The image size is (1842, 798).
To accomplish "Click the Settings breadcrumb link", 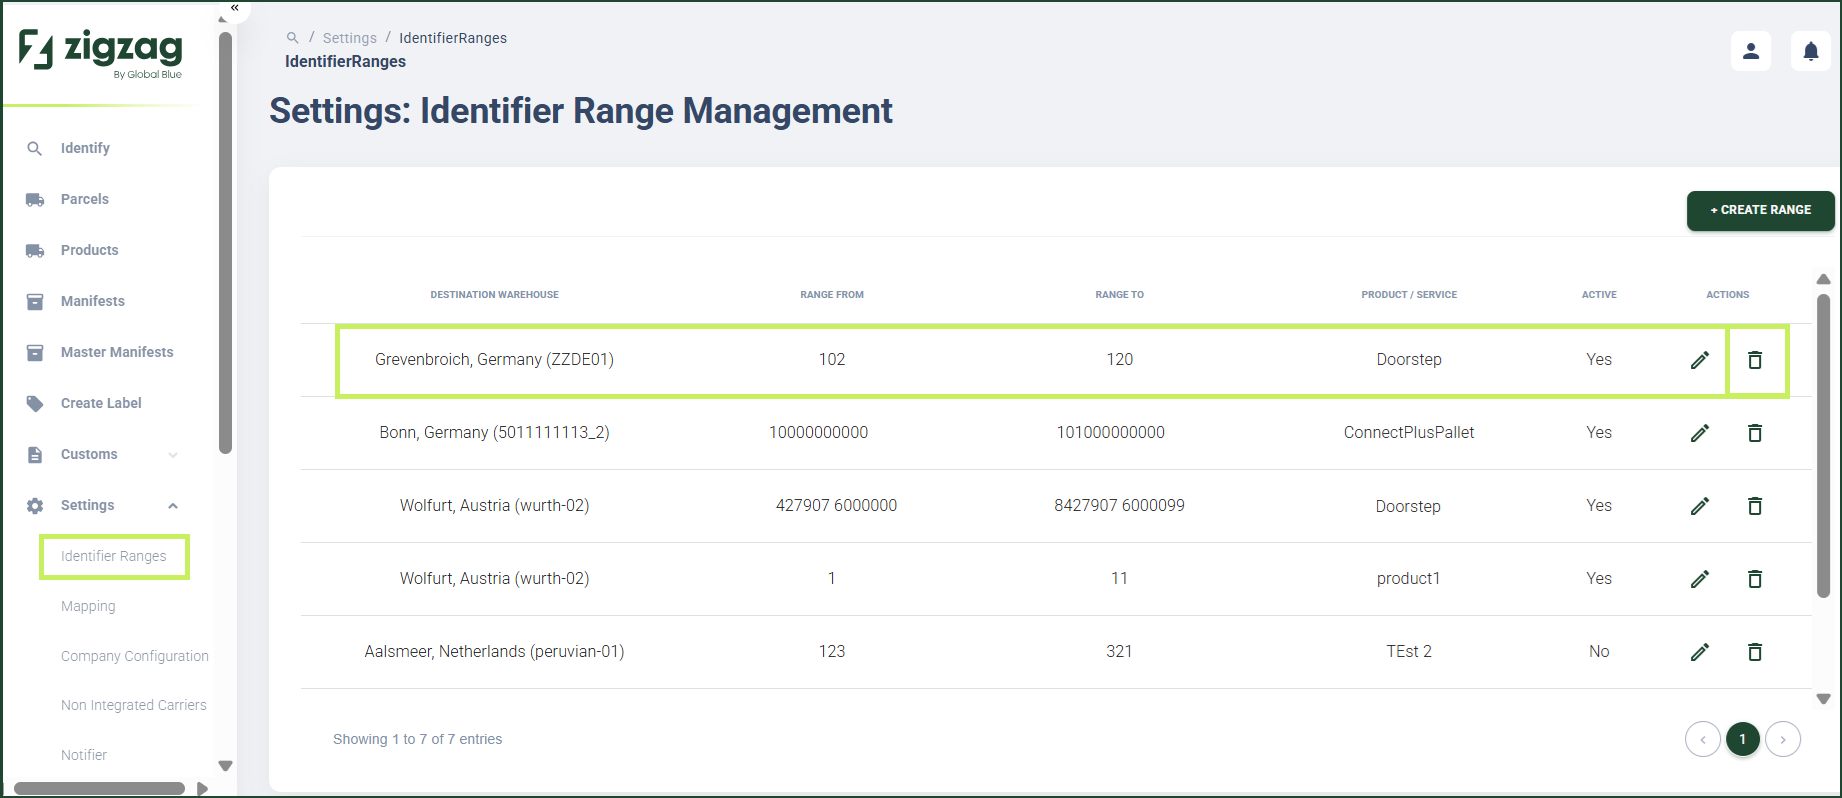I will pos(350,38).
